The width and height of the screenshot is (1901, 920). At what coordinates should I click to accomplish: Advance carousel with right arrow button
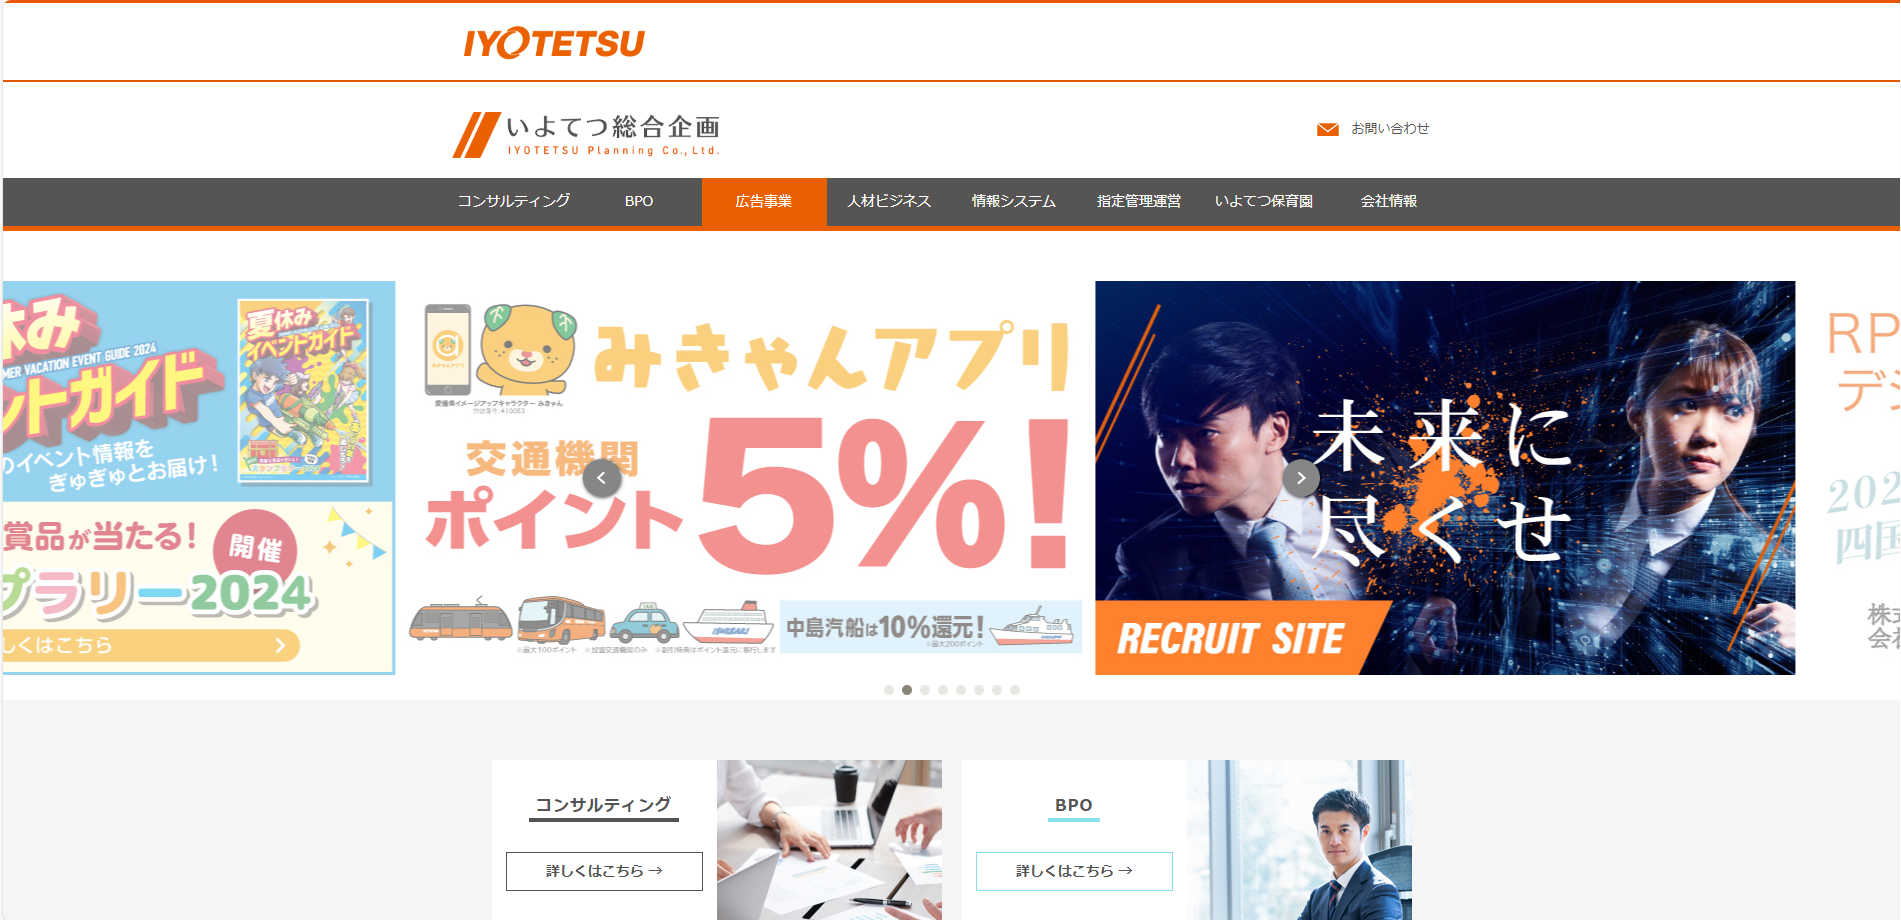pos(1300,478)
